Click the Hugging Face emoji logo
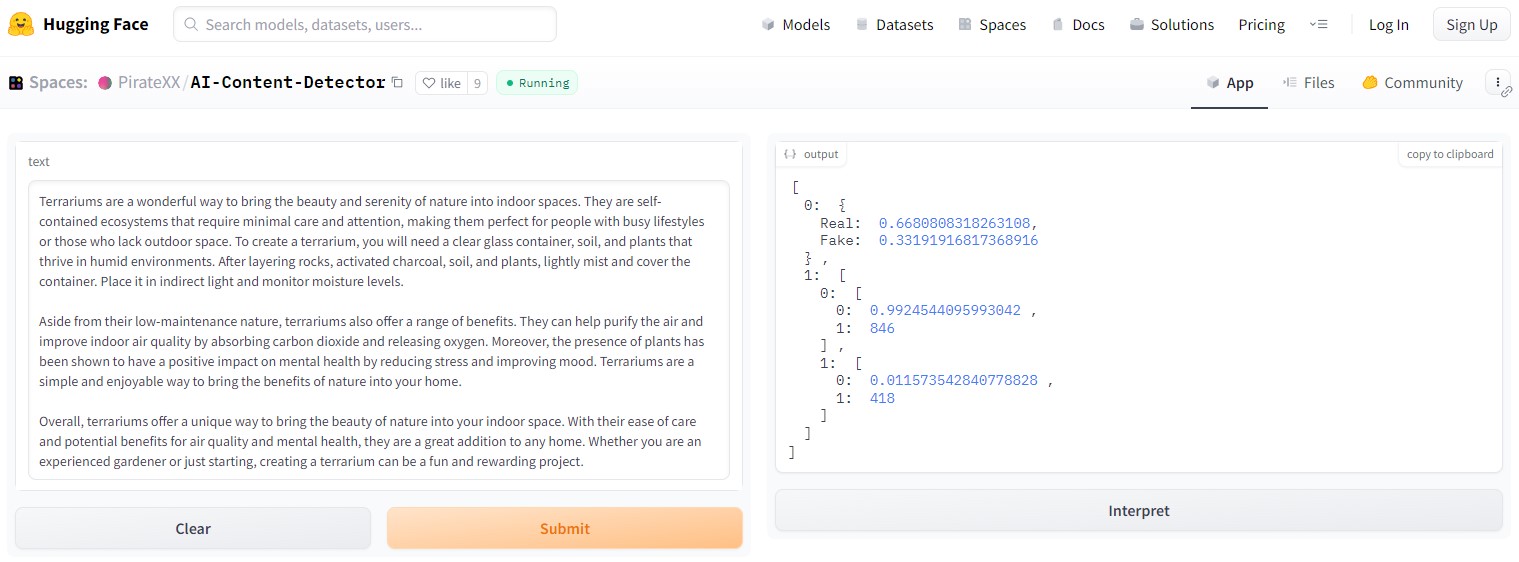The height and width of the screenshot is (562, 1519). point(21,24)
